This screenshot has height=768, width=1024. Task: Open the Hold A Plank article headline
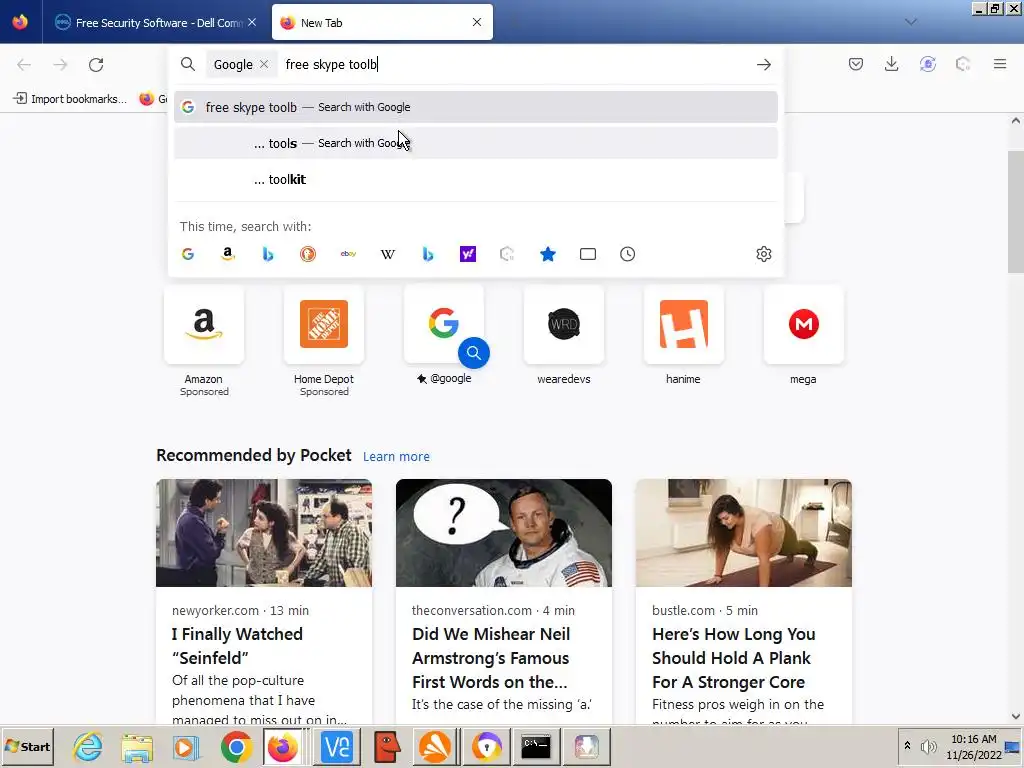pyautogui.click(x=733, y=658)
